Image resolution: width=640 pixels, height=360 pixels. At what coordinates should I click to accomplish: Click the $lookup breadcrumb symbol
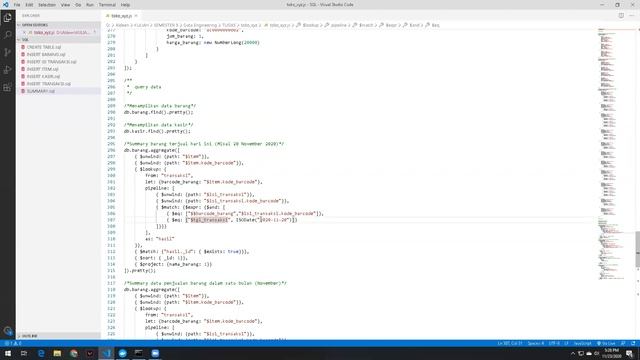(x=310, y=25)
